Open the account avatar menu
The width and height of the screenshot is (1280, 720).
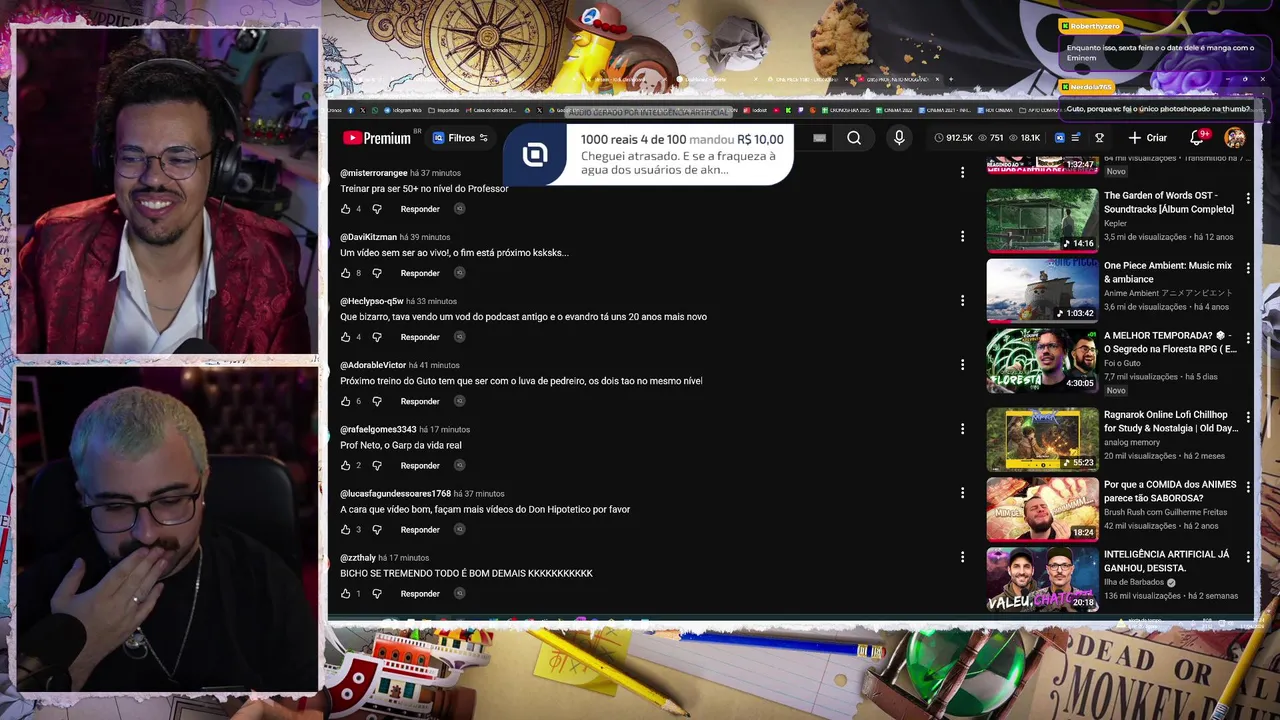(x=1235, y=138)
